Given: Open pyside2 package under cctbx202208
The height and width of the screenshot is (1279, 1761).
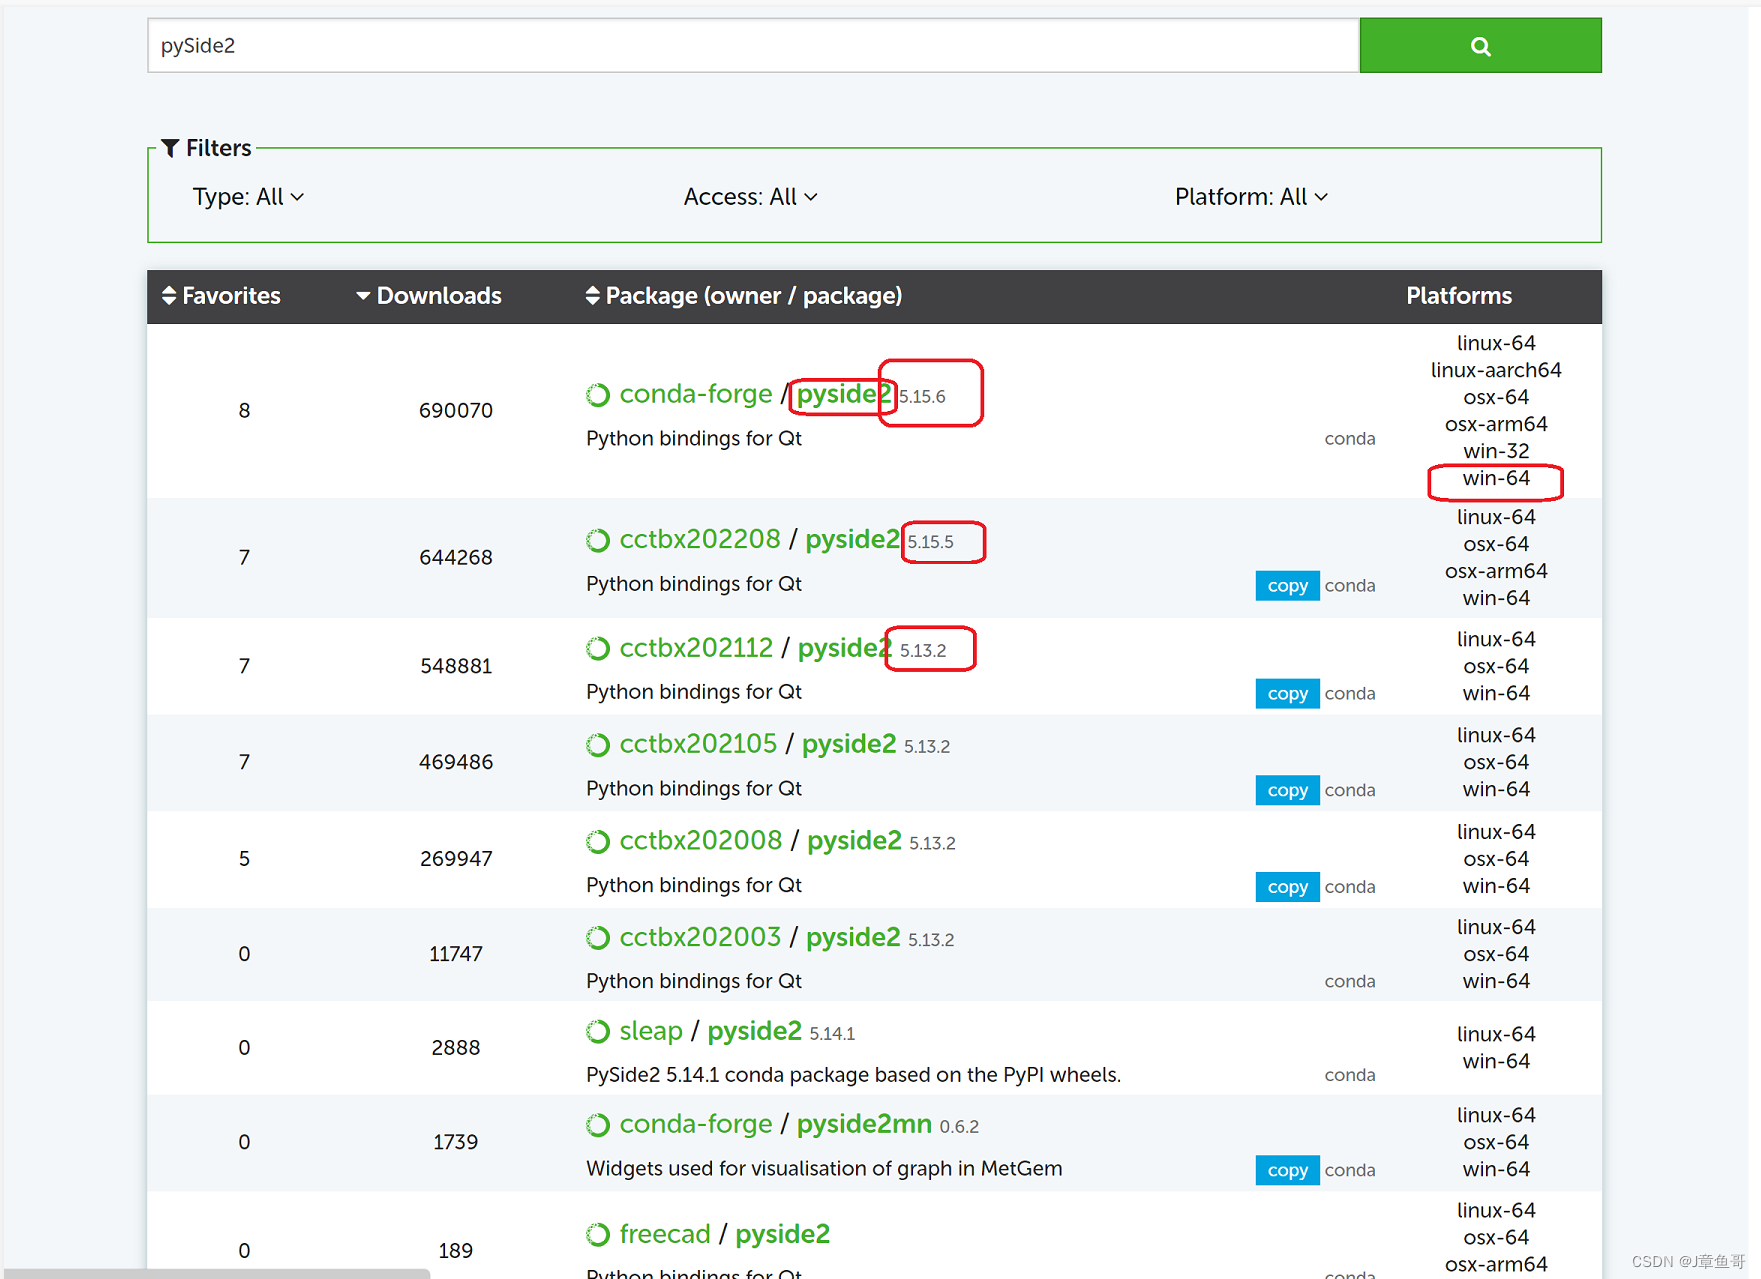Looking at the screenshot, I should pos(852,539).
